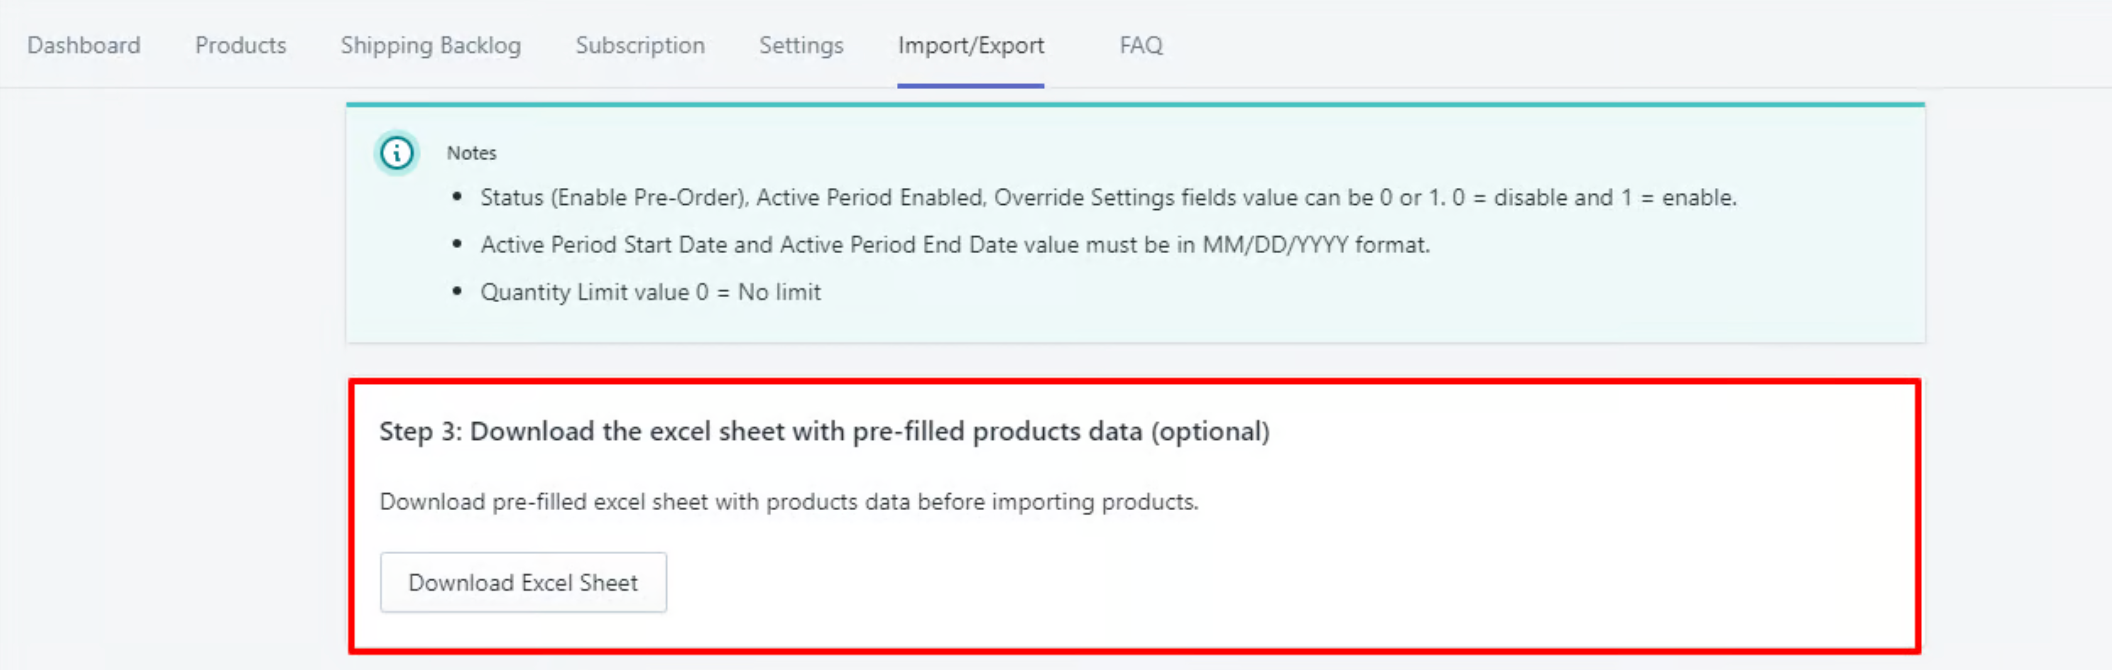Click the "Quantity Limit value 0" note

point(594,292)
